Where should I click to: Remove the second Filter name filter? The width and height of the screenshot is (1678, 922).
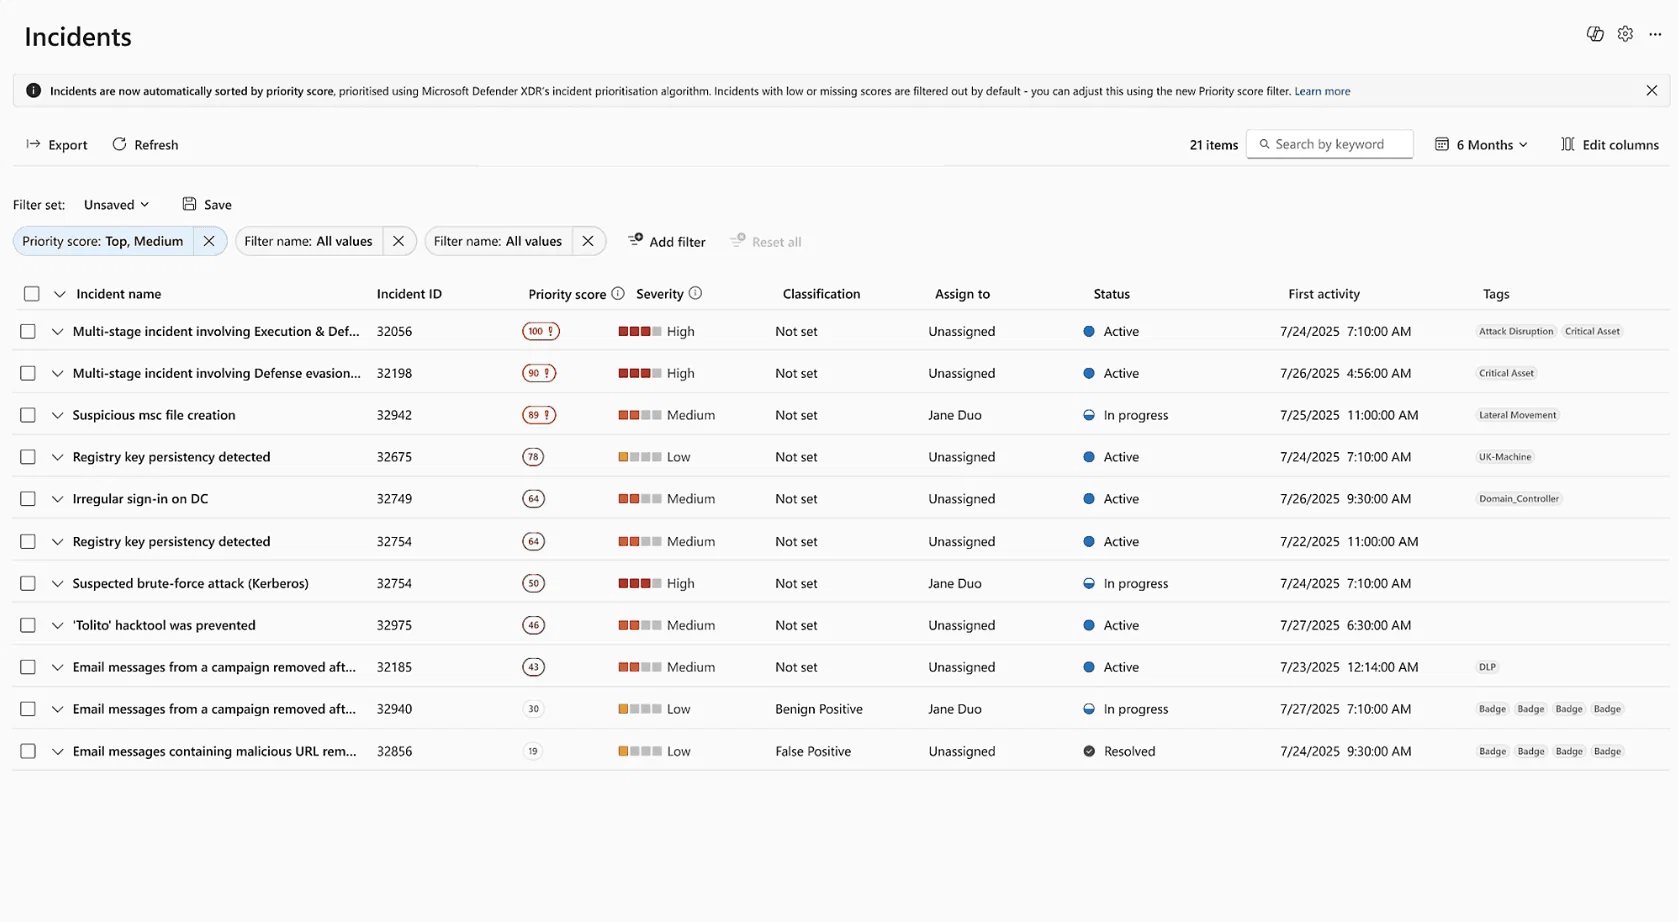pyautogui.click(x=588, y=241)
